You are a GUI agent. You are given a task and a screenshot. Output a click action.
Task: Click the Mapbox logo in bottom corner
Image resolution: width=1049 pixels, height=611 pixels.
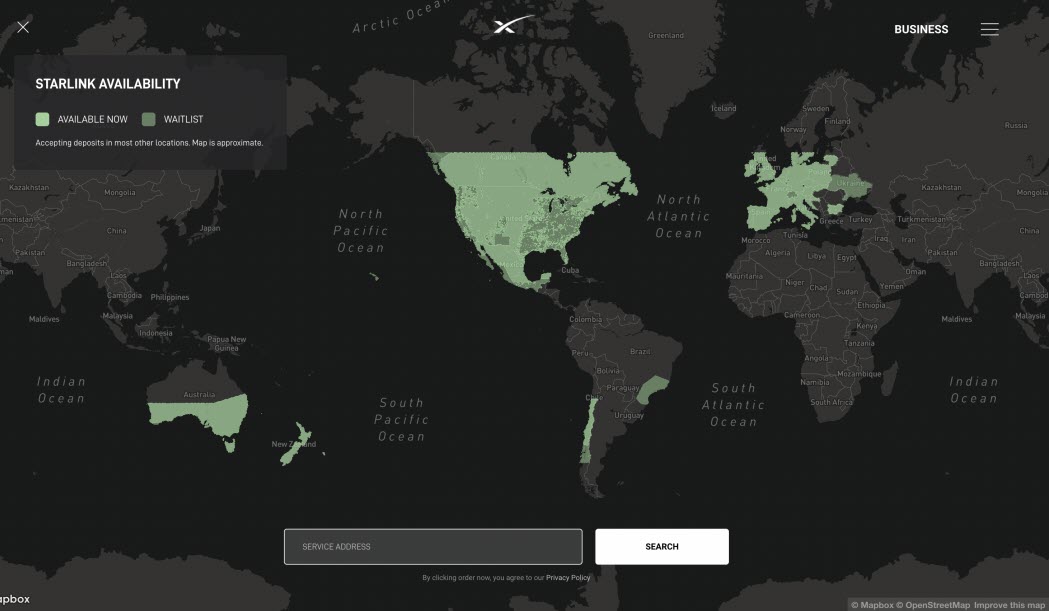point(14,599)
